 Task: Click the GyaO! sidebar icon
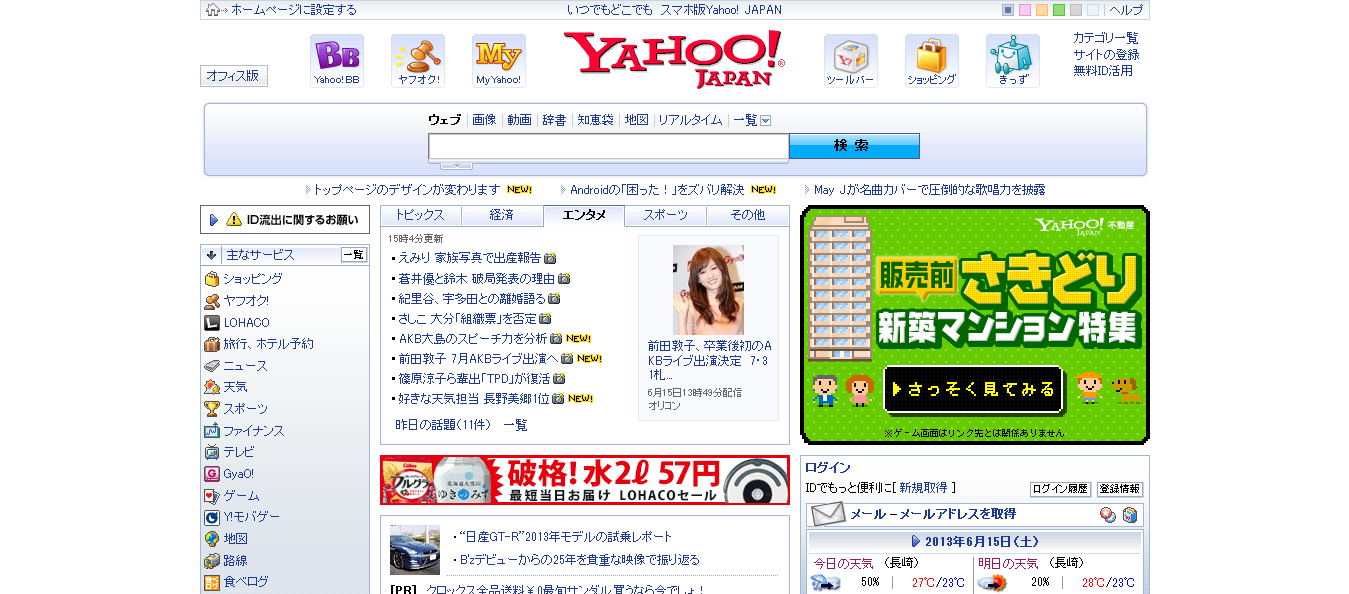tap(212, 474)
